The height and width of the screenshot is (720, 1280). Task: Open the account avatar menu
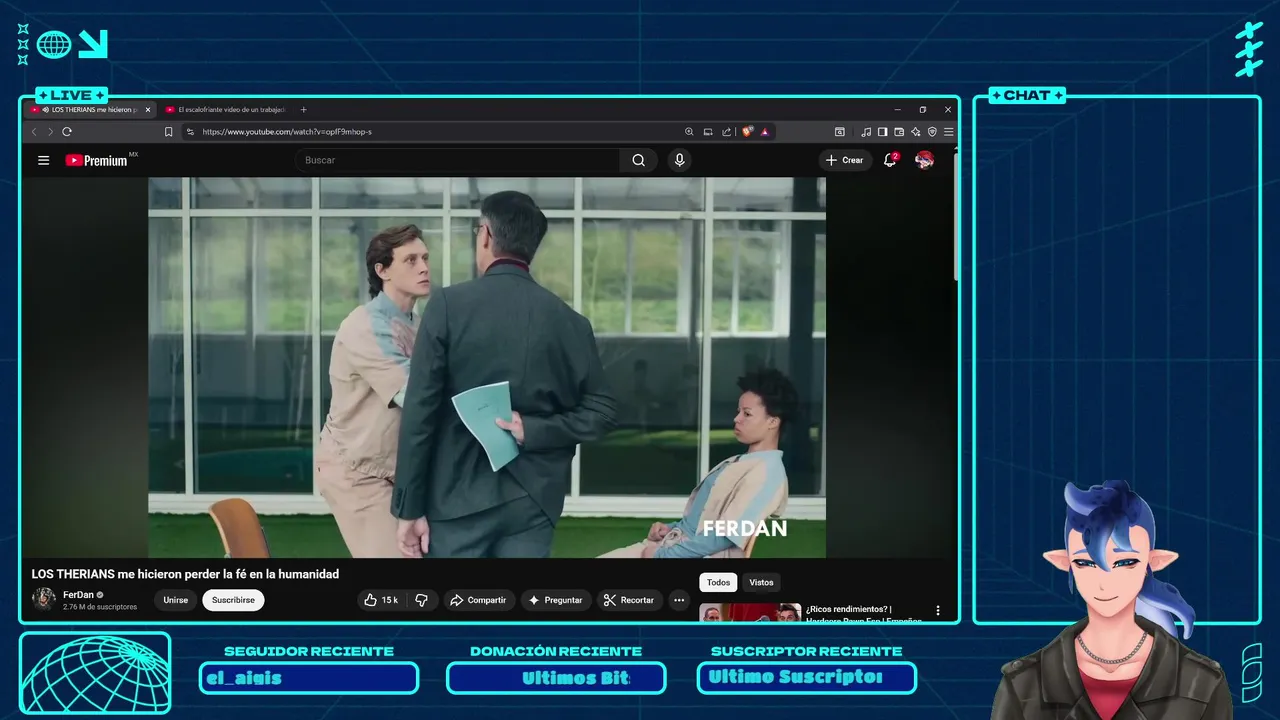pos(924,160)
